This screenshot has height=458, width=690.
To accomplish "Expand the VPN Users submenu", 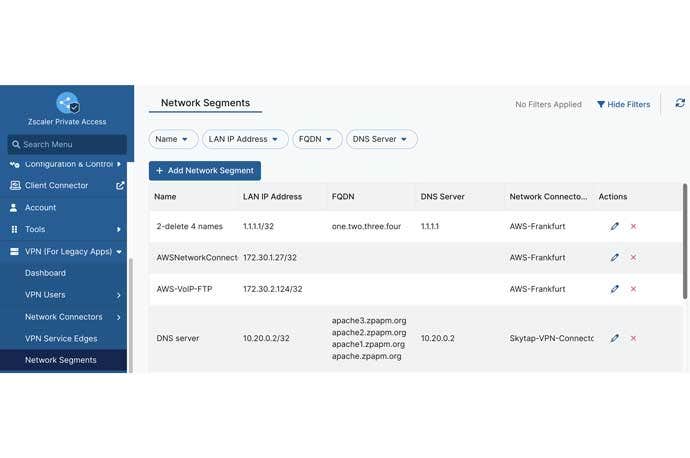I will pyautogui.click(x=118, y=295).
